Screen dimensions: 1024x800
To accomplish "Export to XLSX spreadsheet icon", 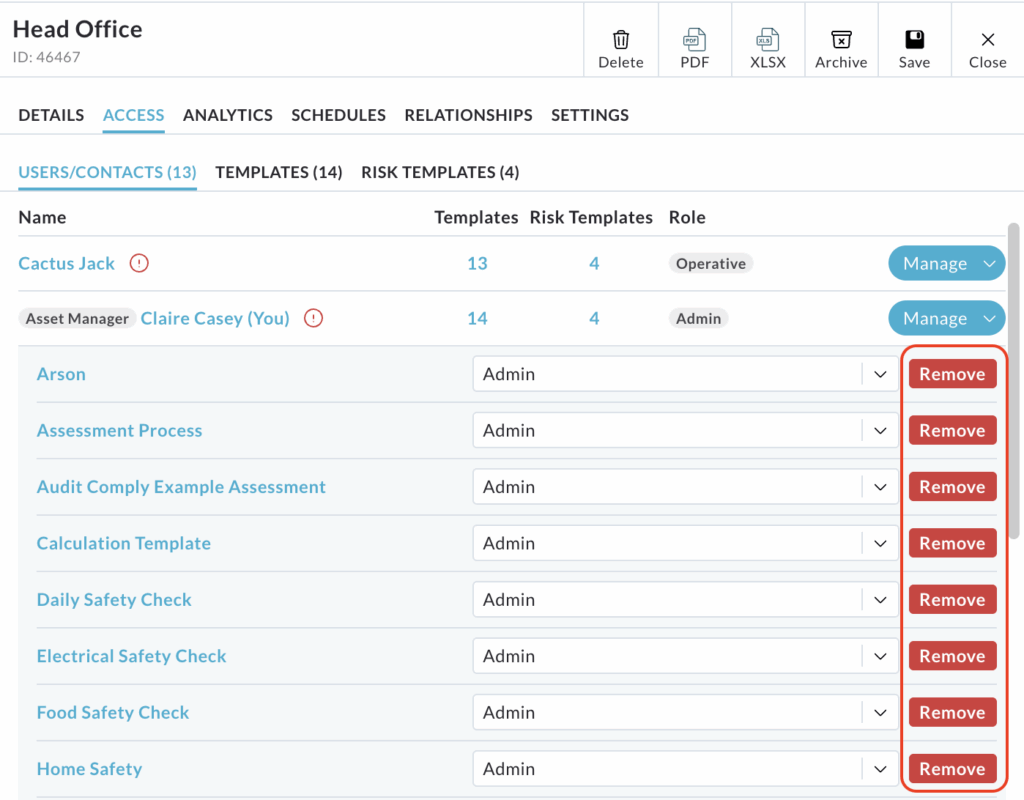I will 768,40.
